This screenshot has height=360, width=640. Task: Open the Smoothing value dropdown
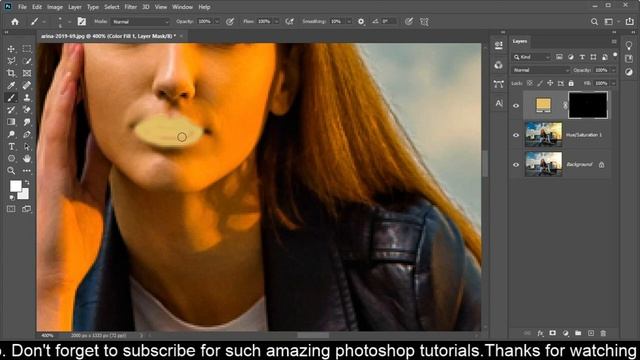click(349, 22)
